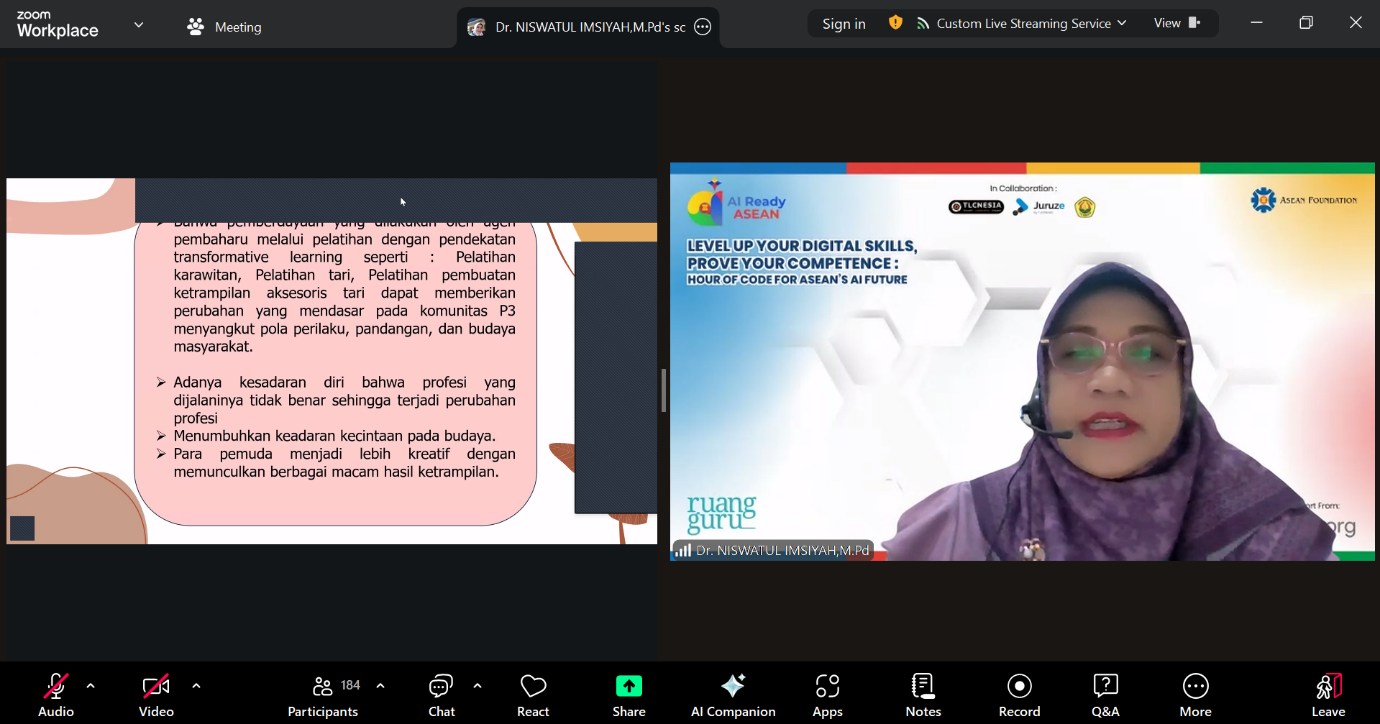The height and width of the screenshot is (724, 1380).
Task: Open Custom Live Streaming Service dropdown
Action: [x=1030, y=24]
